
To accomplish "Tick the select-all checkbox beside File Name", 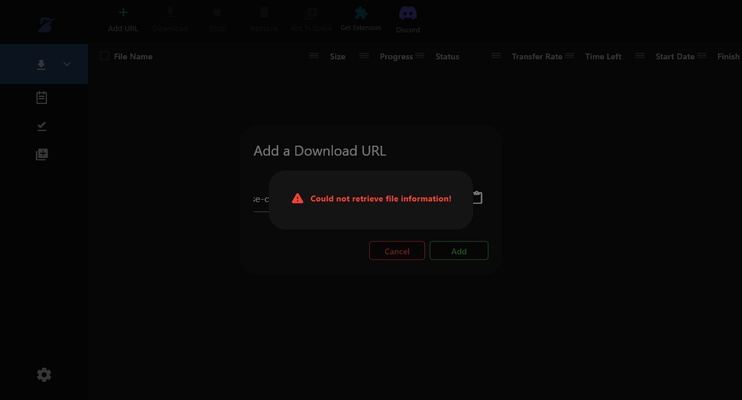I will point(103,57).
